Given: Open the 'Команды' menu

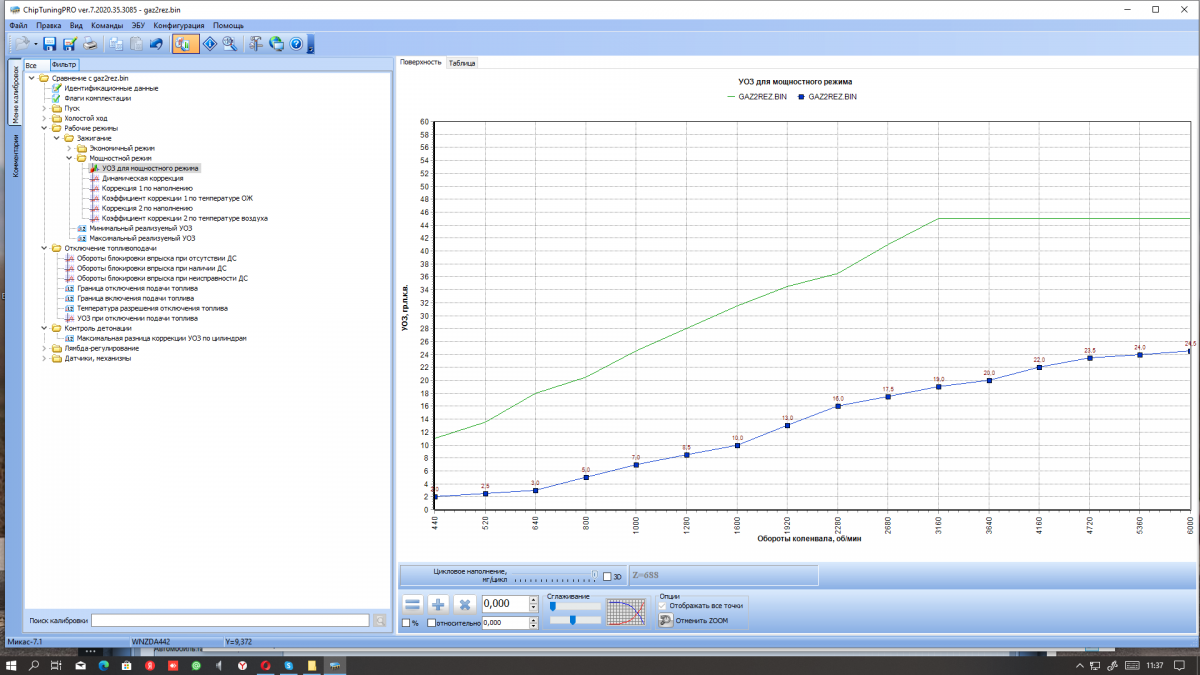Looking at the screenshot, I should (106, 25).
